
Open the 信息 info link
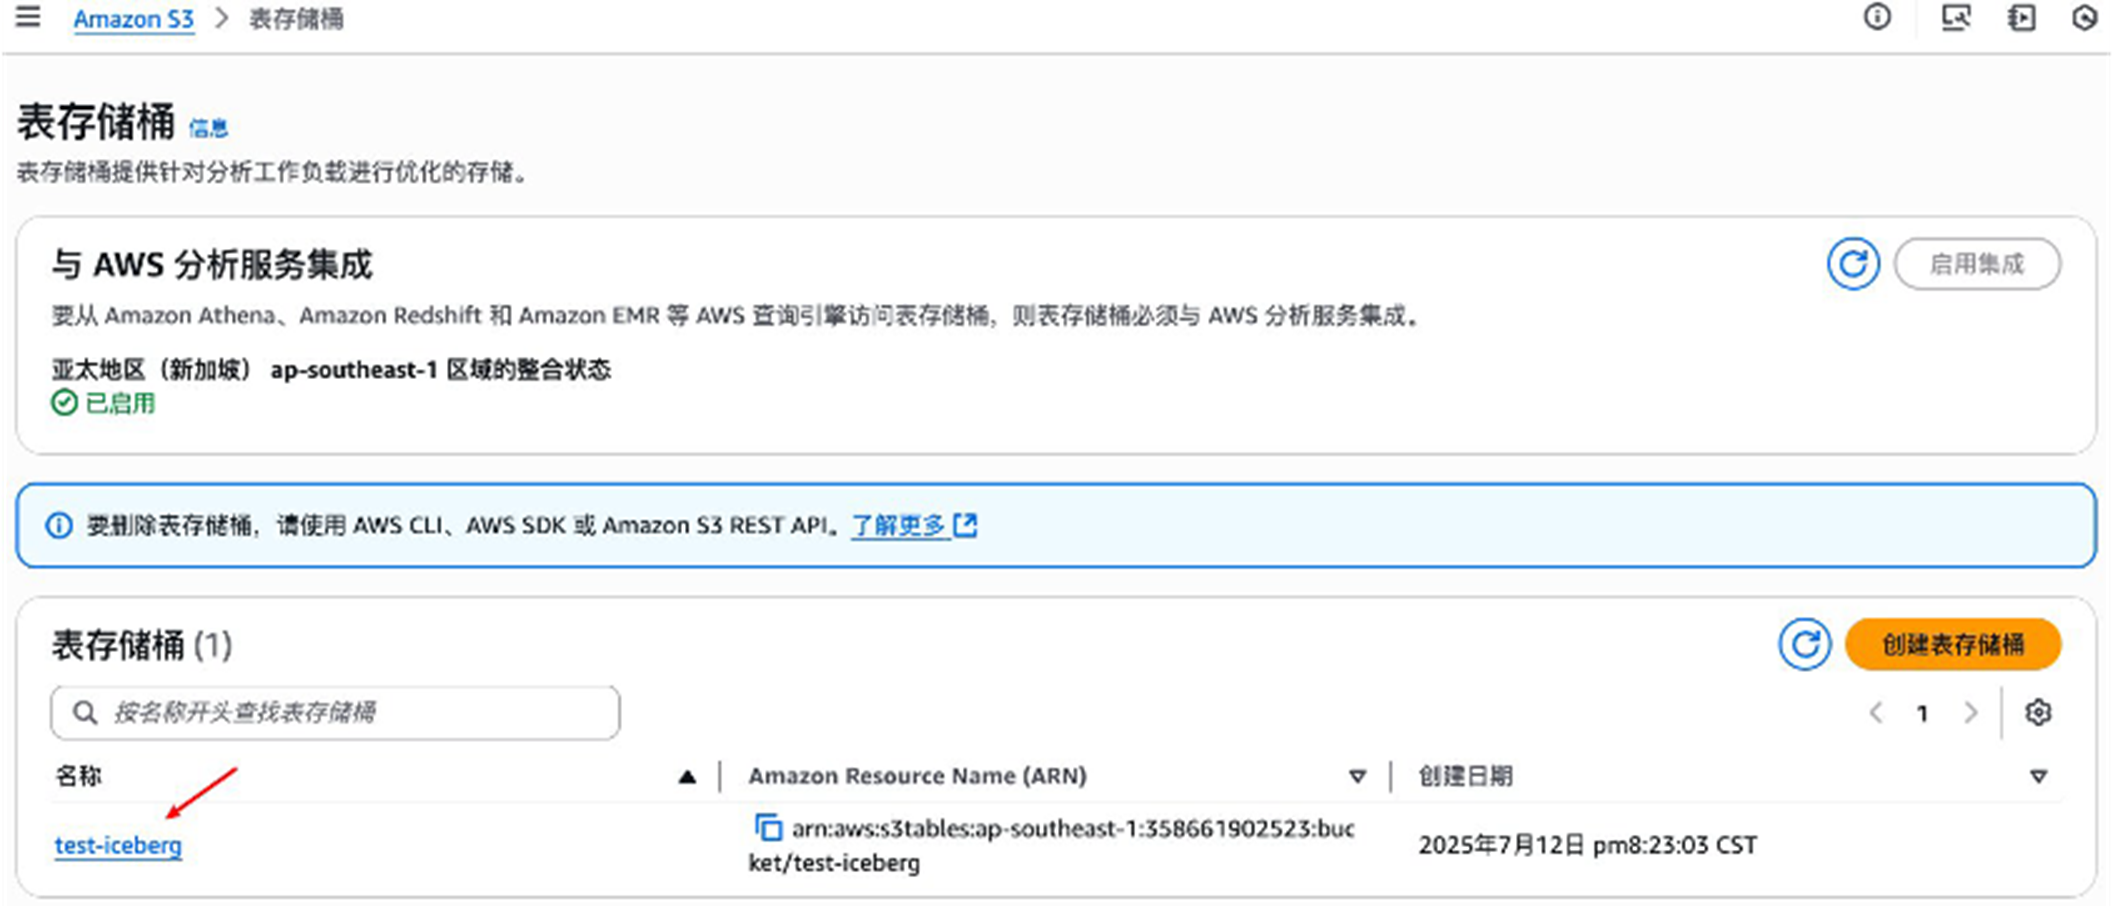208,128
